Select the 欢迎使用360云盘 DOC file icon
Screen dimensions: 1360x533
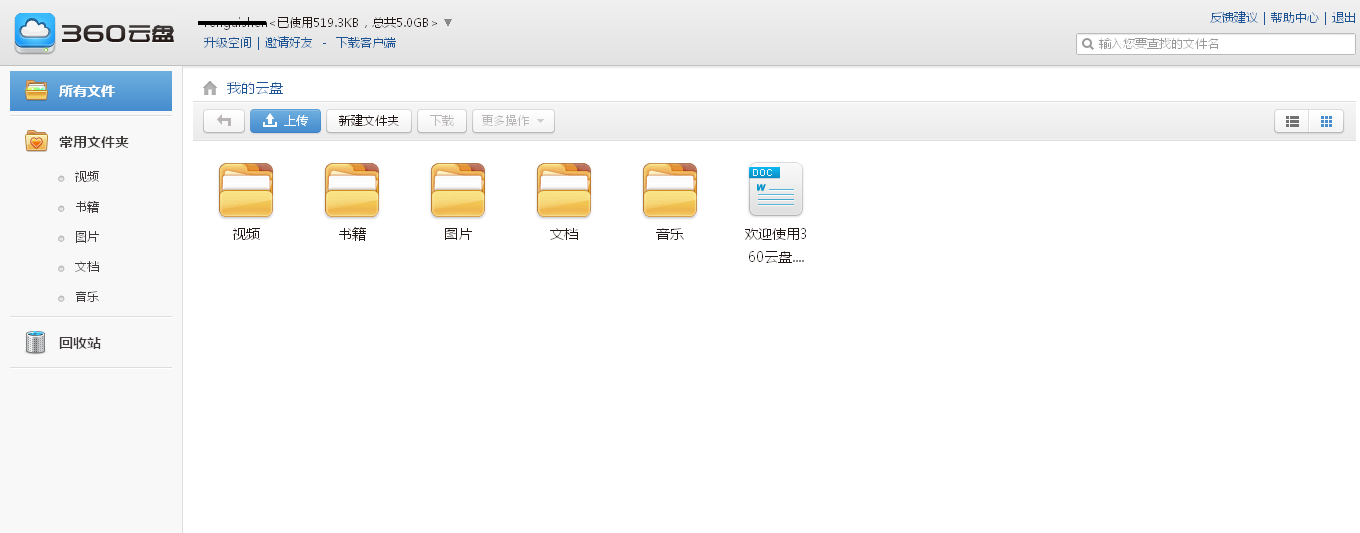776,189
